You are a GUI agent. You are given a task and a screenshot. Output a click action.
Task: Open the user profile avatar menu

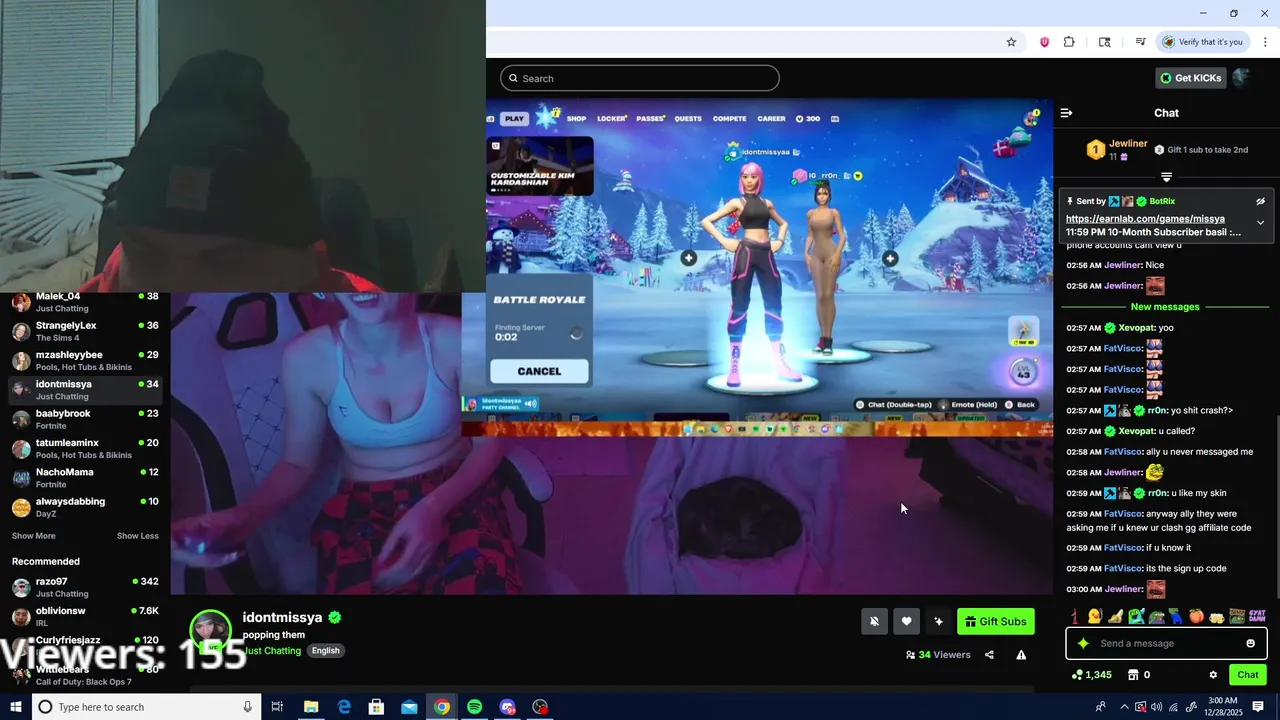click(x=1241, y=78)
